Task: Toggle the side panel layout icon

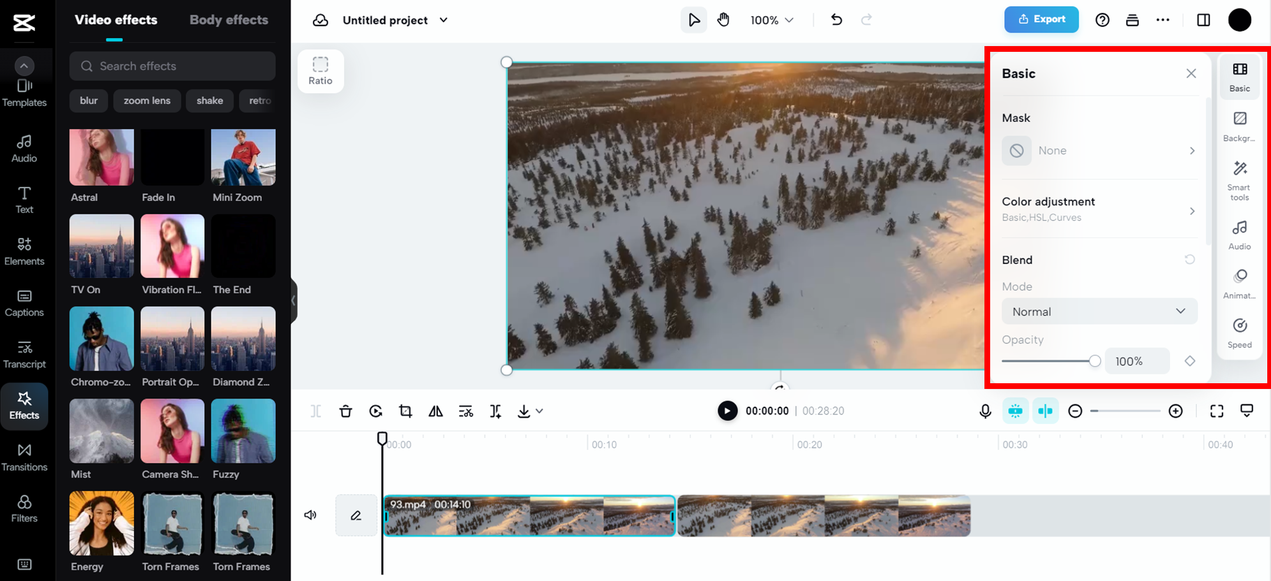Action: pyautogui.click(x=1203, y=20)
